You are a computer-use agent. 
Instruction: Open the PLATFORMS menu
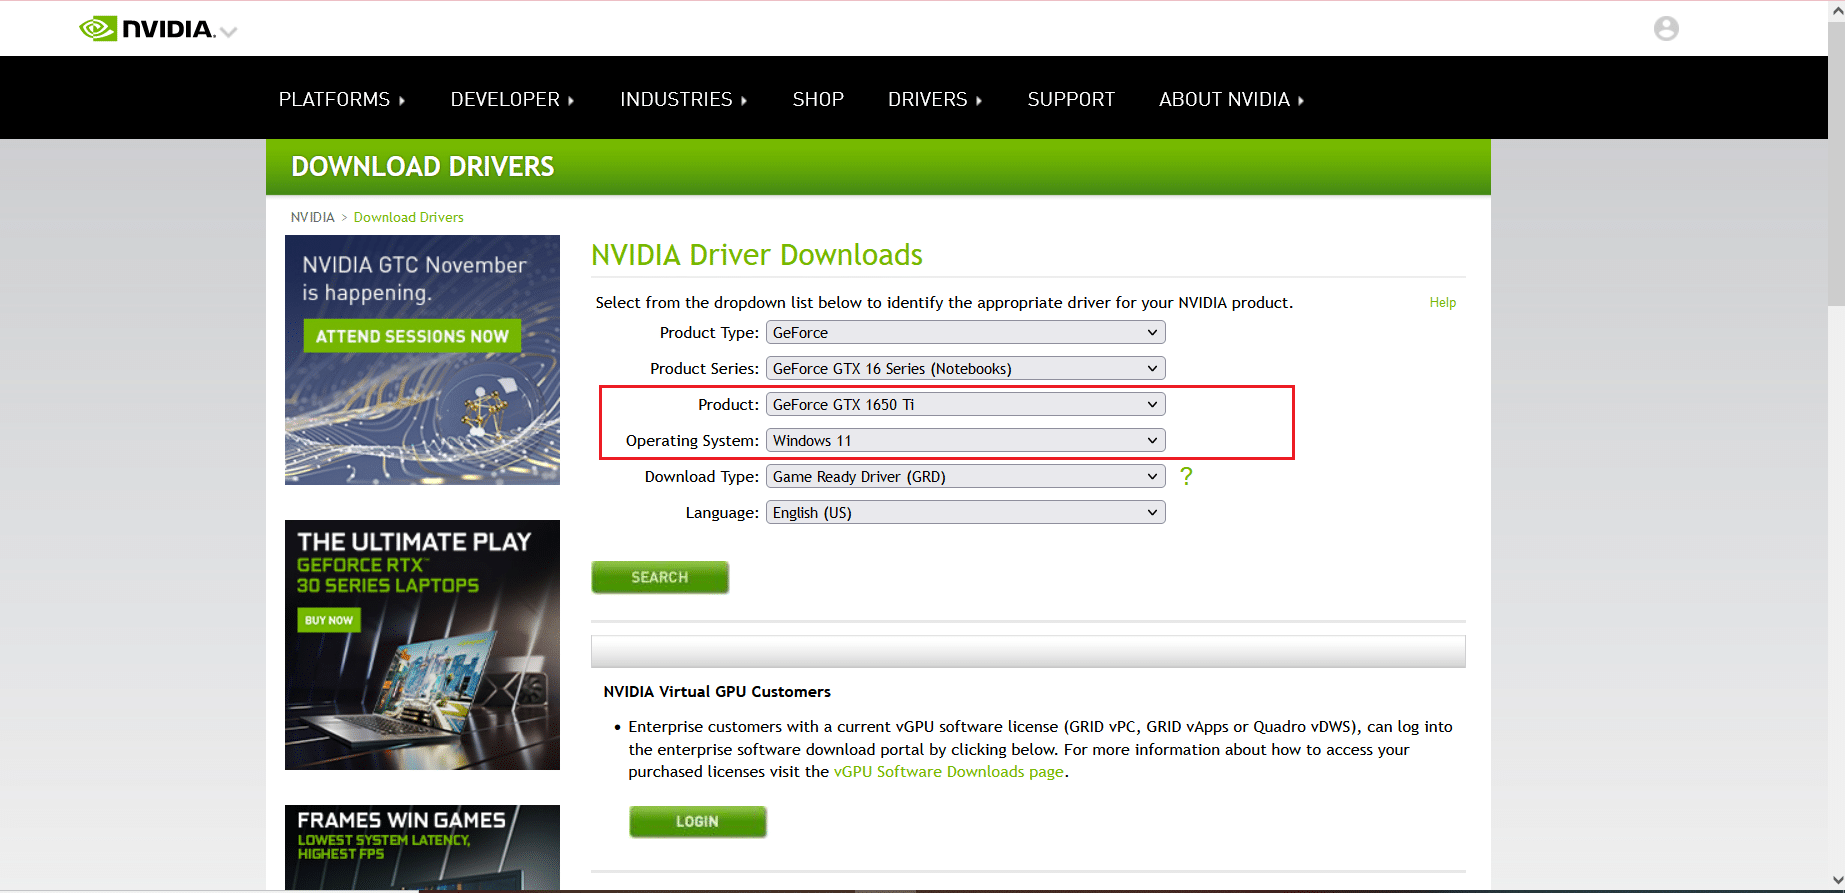342,99
